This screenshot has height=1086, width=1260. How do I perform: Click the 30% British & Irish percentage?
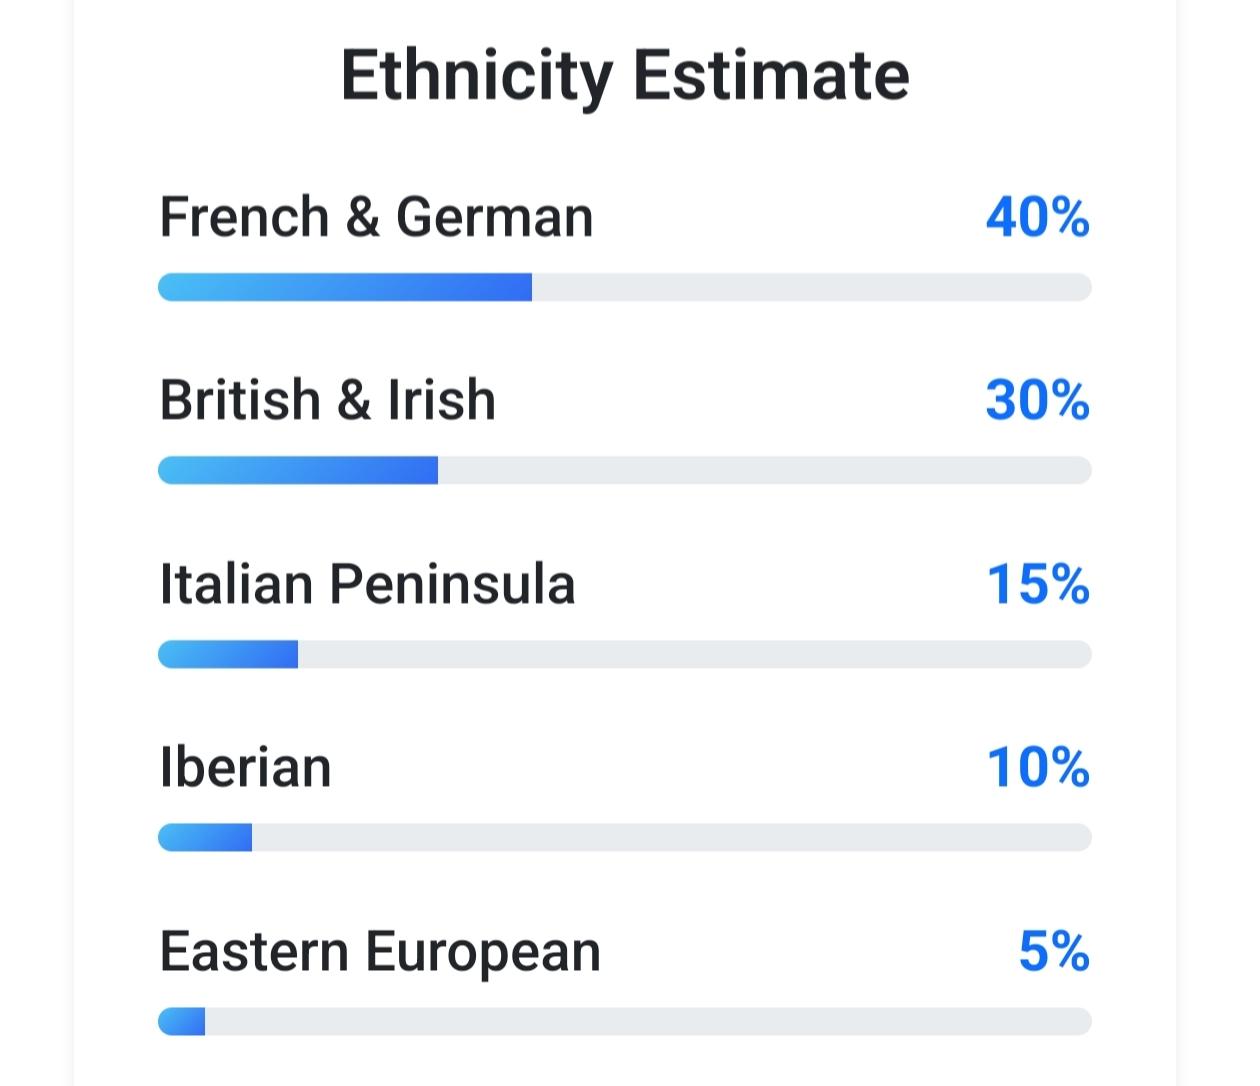pos(1037,400)
